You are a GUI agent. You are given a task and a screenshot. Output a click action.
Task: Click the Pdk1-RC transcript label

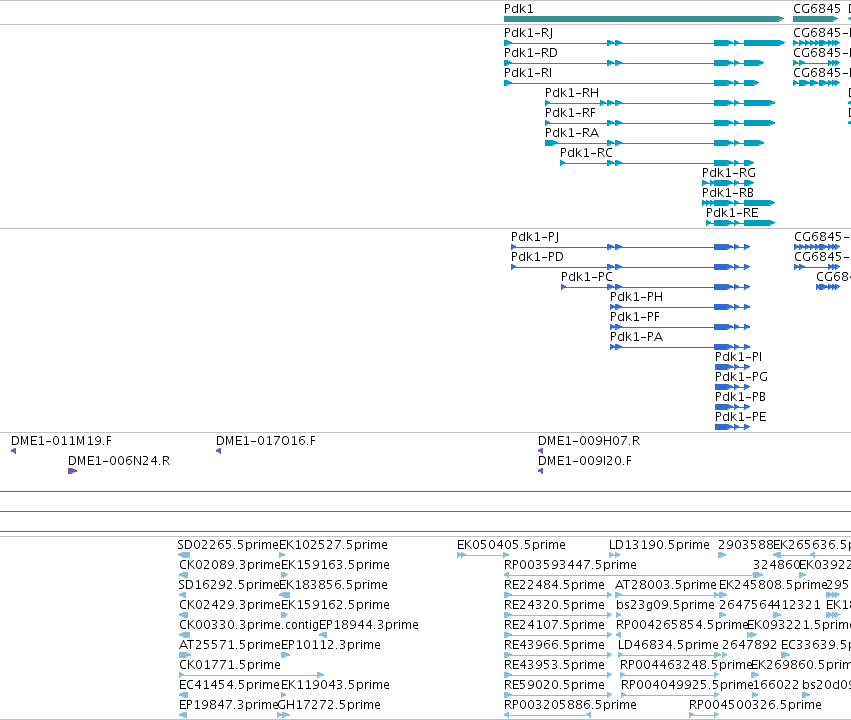tap(586, 153)
